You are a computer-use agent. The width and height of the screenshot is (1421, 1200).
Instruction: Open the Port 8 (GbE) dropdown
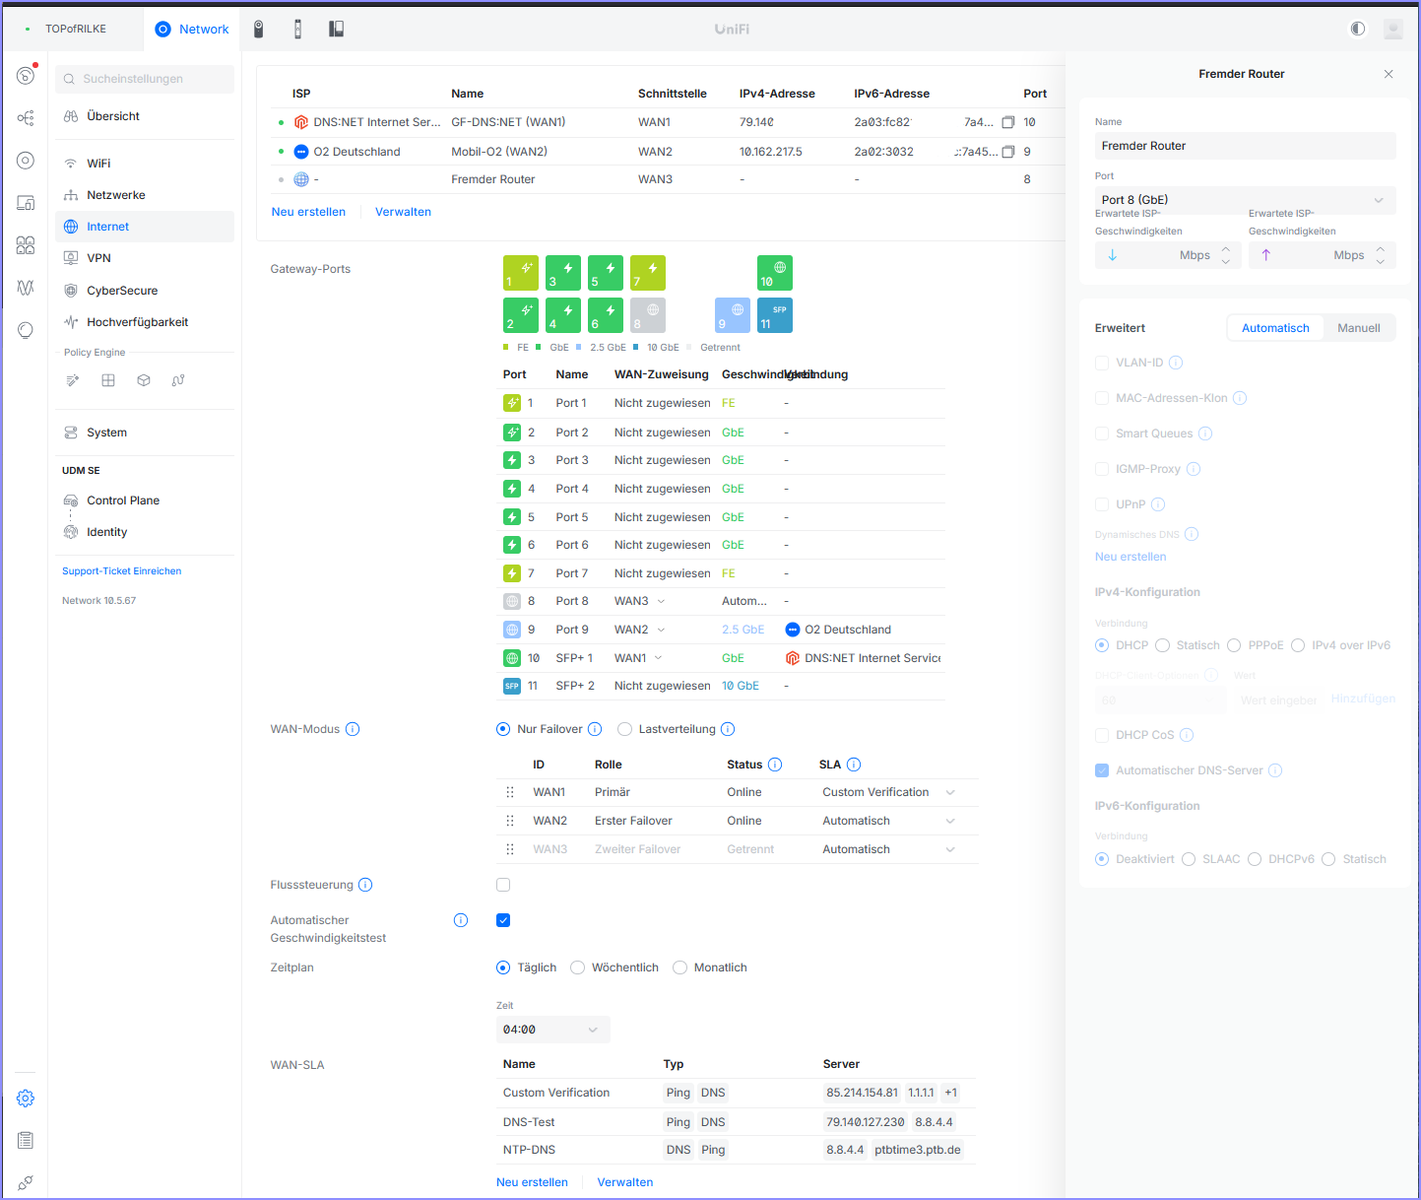1245,200
